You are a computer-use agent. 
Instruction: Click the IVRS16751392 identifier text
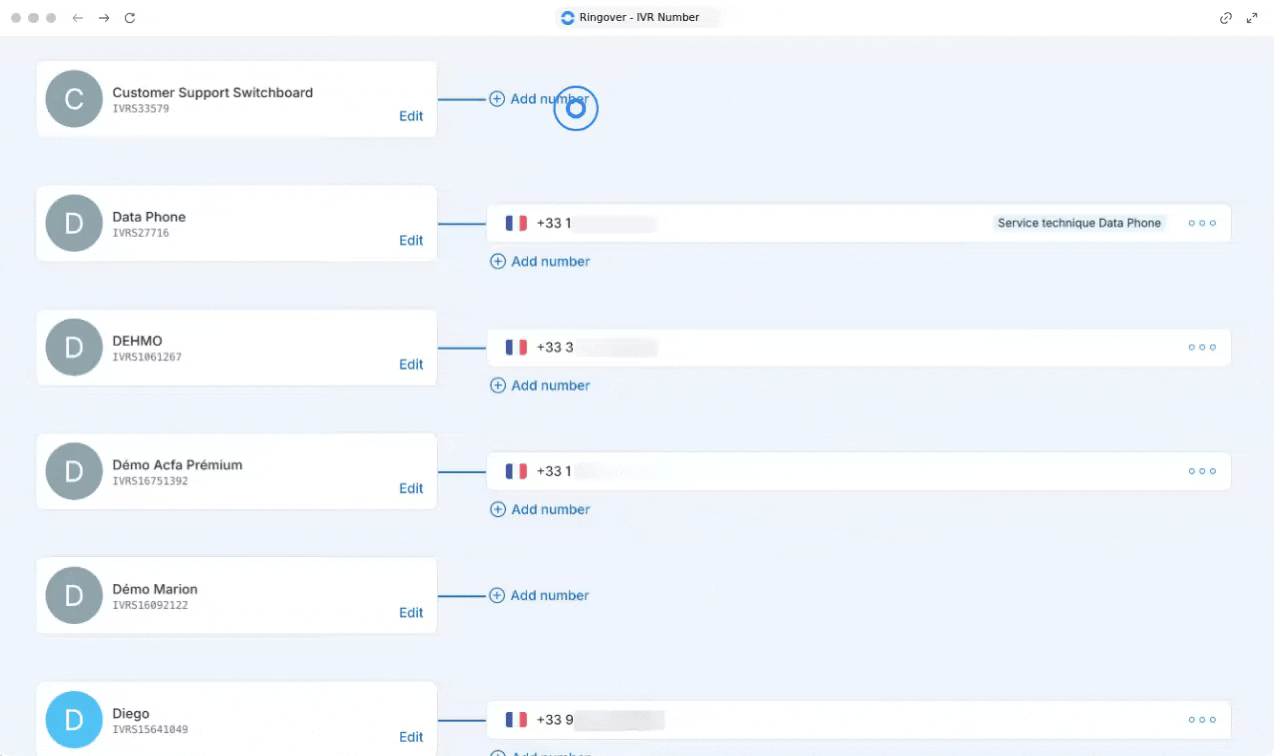pyautogui.click(x=150, y=481)
